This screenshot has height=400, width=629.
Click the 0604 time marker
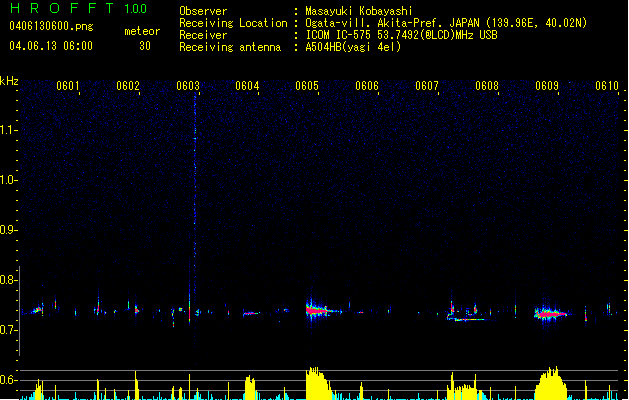click(247, 86)
